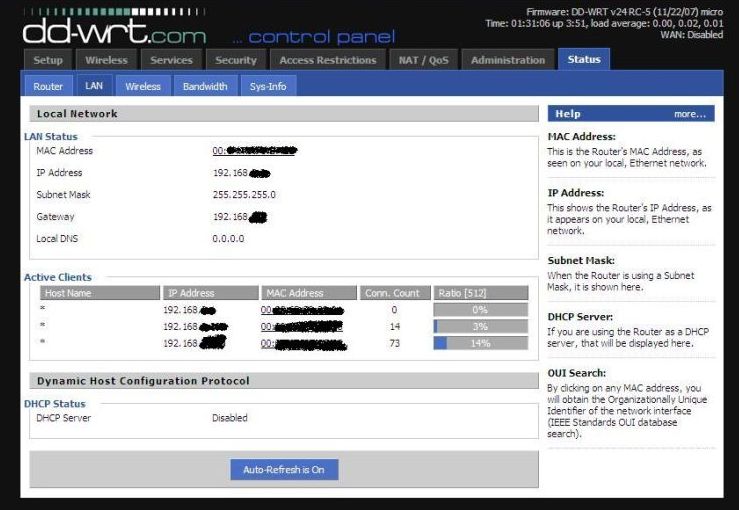Click connection count 73
Viewport: 739px width, 510px height.
pos(394,343)
